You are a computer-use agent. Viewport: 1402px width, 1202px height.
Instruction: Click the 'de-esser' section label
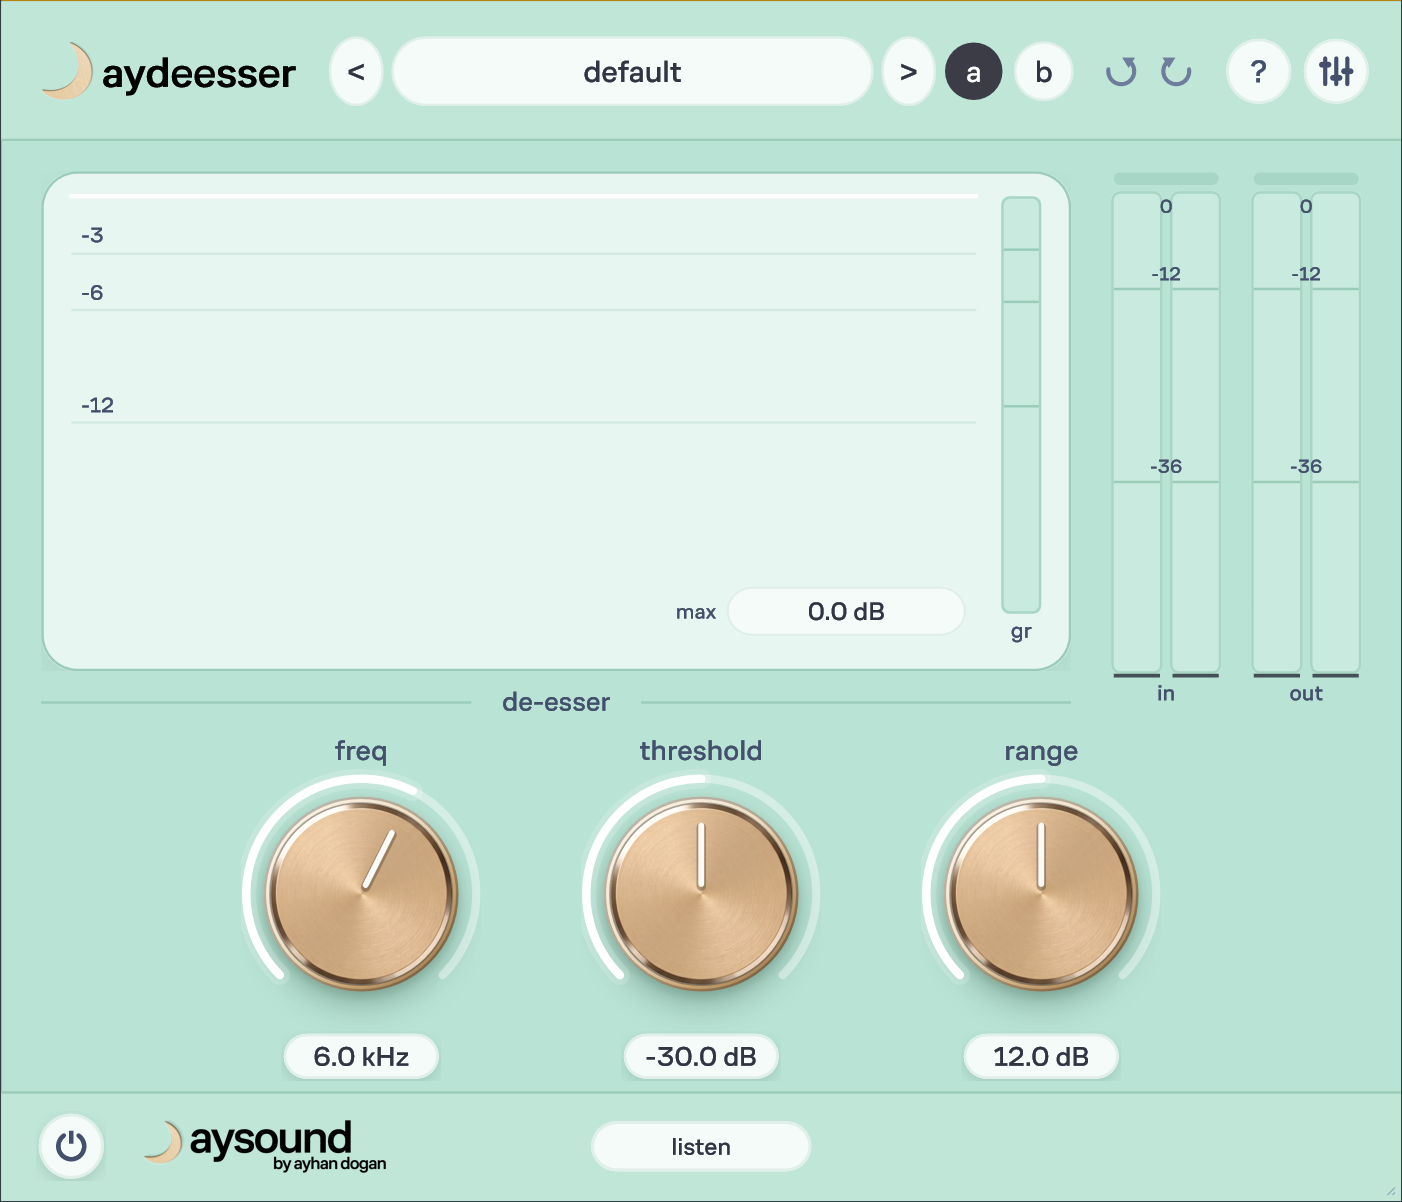(x=556, y=702)
